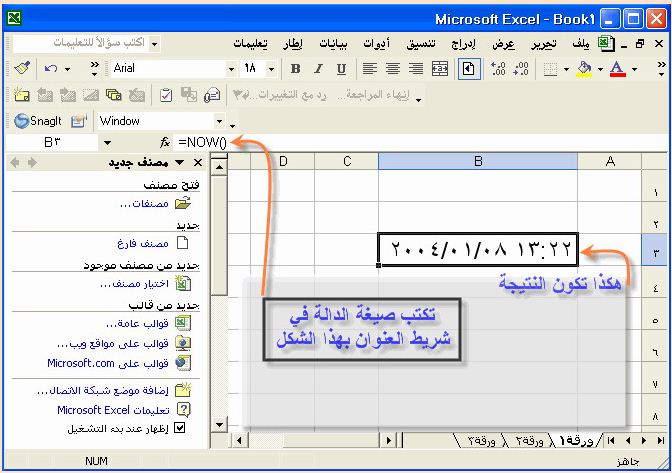Open the إدراج (Insert) menu

[463, 44]
